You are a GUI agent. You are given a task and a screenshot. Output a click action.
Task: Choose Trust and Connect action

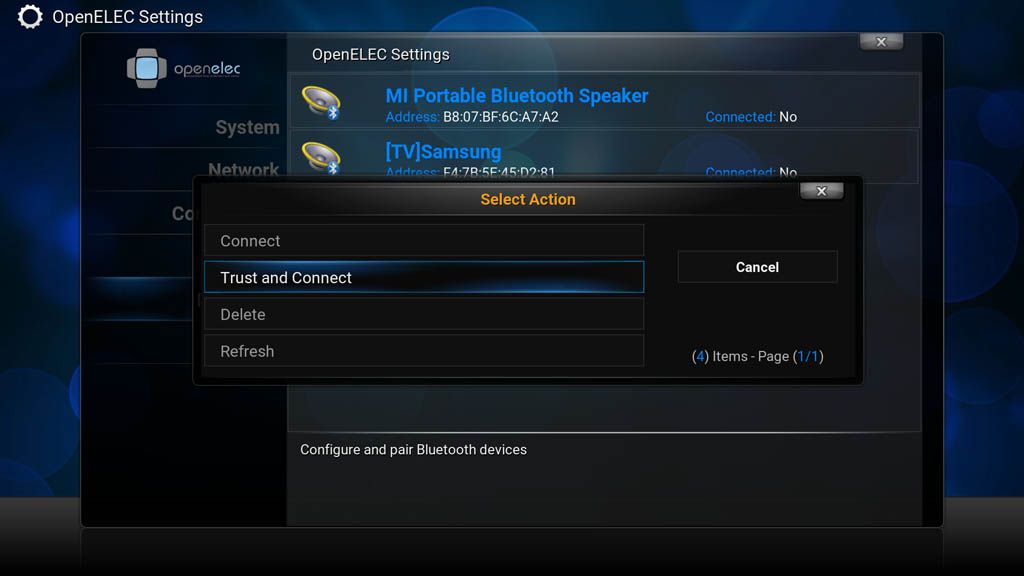point(424,277)
